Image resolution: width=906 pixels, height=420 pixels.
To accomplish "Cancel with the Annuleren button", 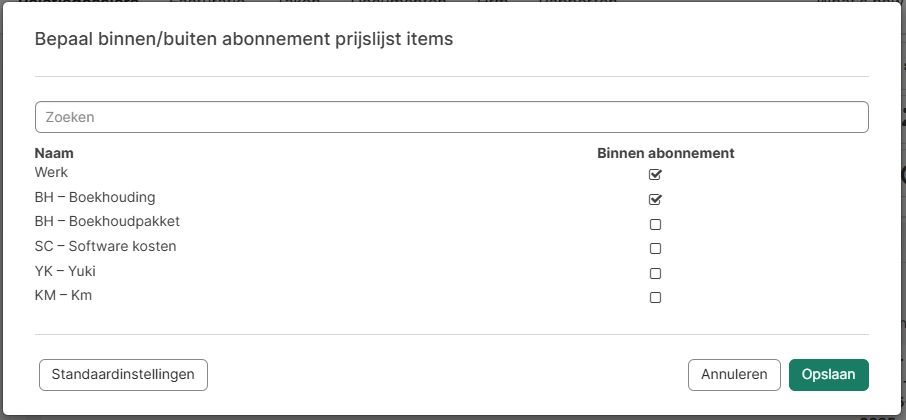I will (x=734, y=374).
